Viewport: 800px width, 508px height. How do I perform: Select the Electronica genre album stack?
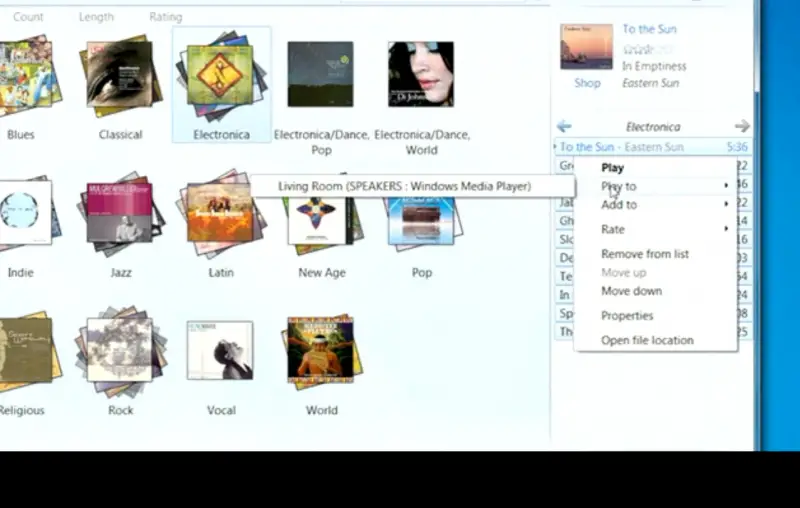click(x=221, y=75)
